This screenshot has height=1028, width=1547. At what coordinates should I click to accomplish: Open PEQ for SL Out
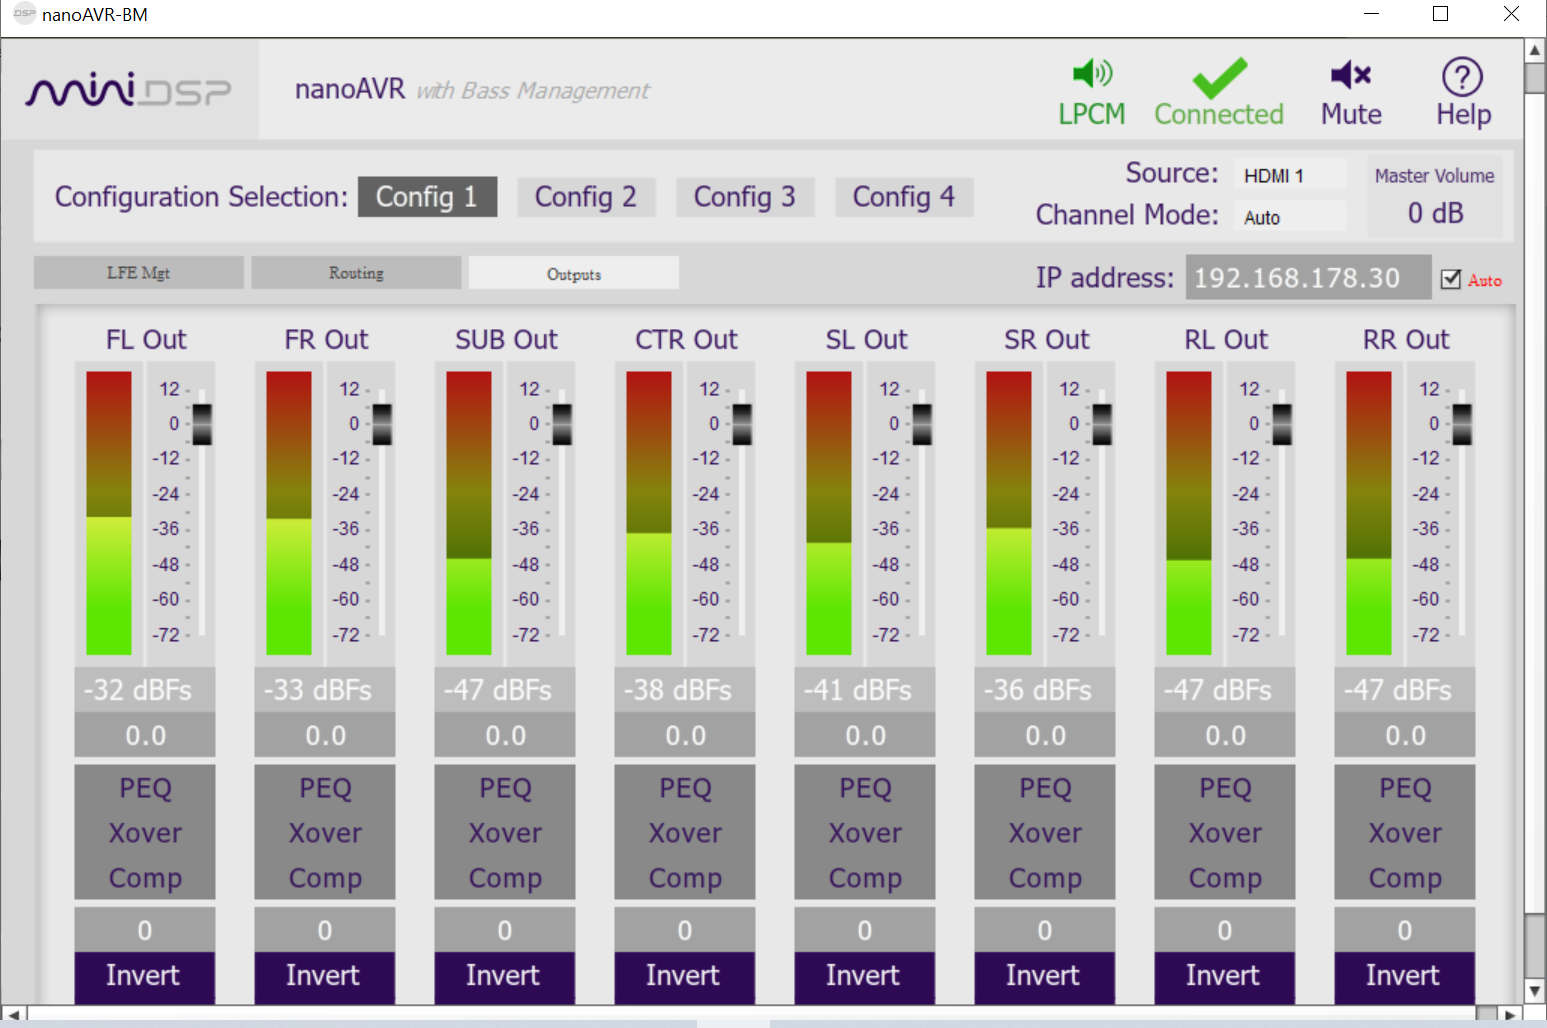865,788
